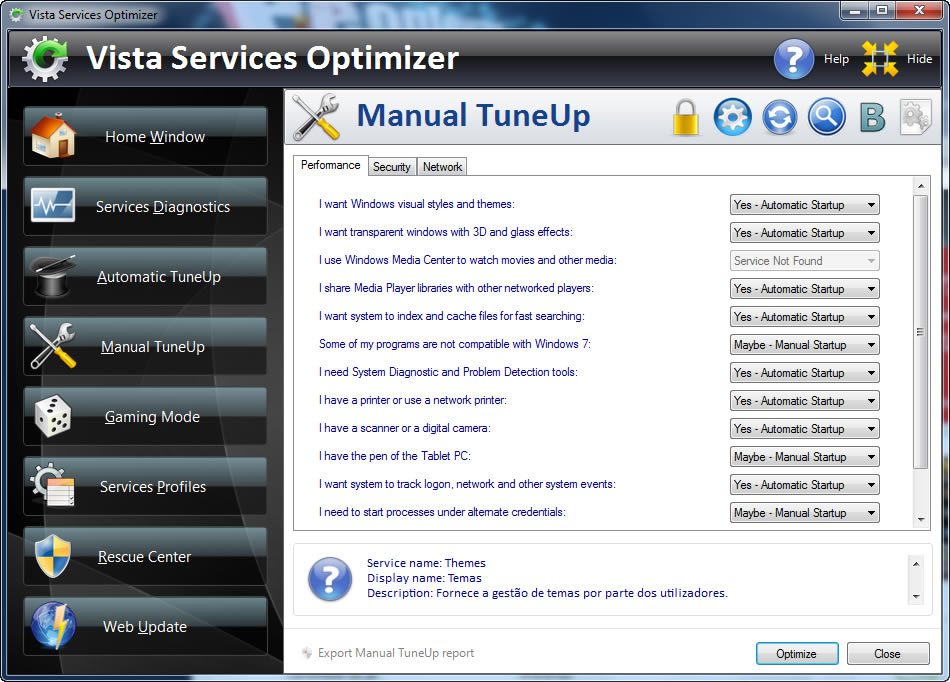Click the magic hat Automatic TuneUp icon
Viewport: 950px width, 682px height.
[x=53, y=276]
